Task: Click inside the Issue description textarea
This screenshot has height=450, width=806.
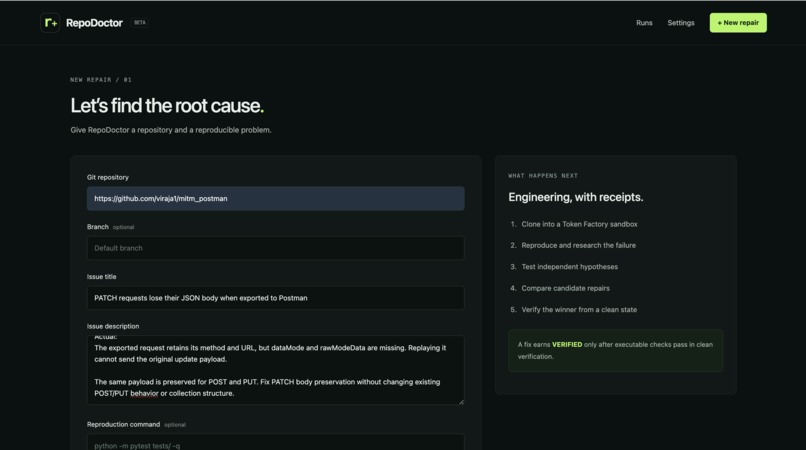Action: (x=276, y=370)
